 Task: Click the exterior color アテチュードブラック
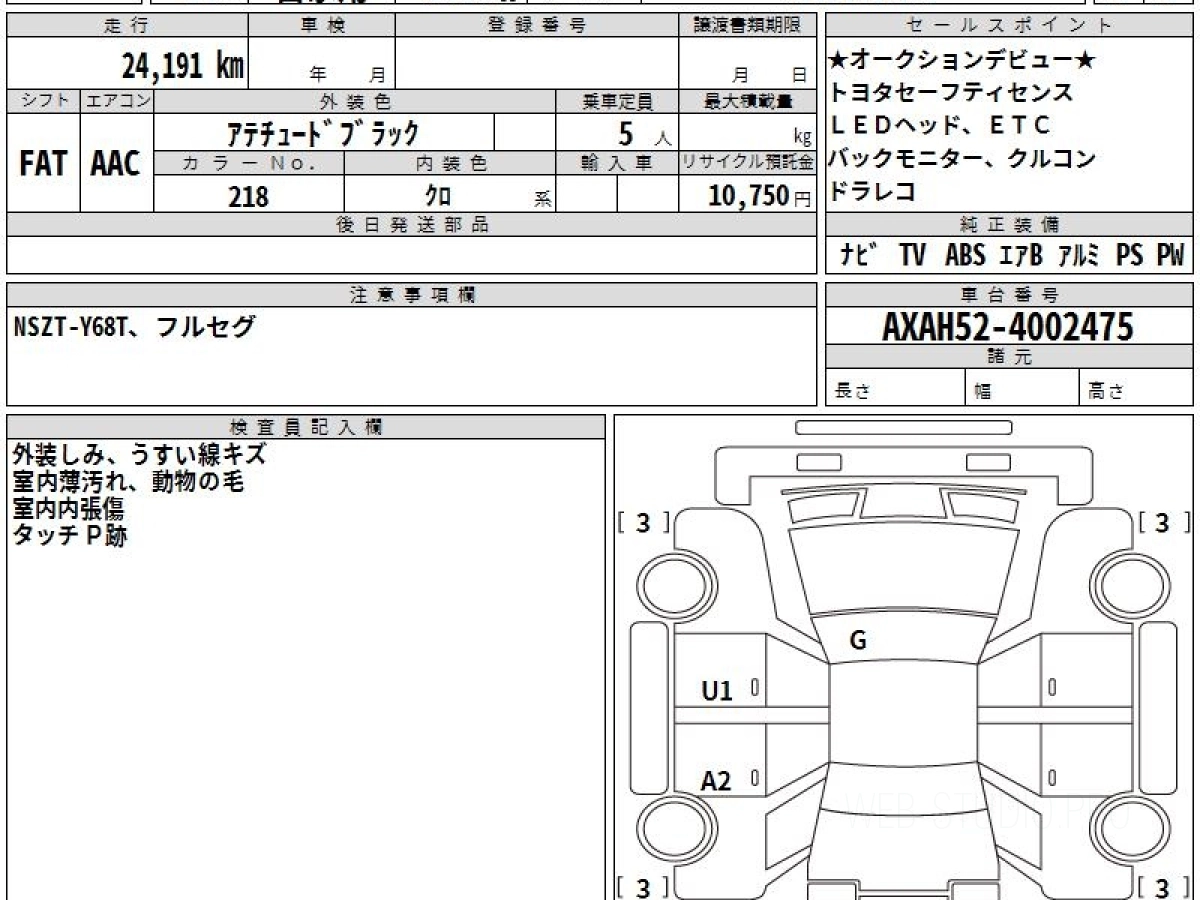pyautogui.click(x=322, y=132)
